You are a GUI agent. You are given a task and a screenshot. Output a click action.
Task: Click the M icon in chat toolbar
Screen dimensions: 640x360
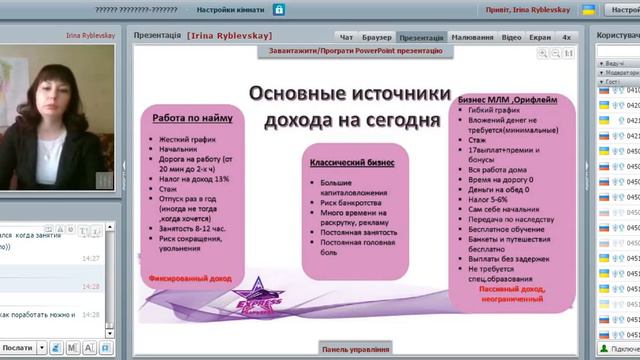(73, 348)
